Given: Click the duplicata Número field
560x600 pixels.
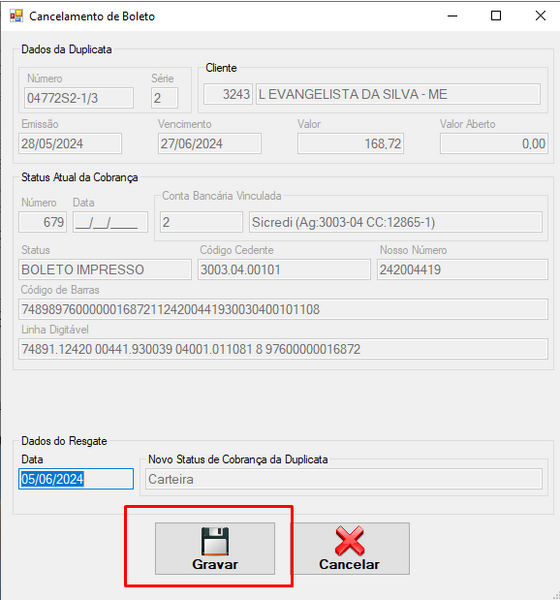Looking at the screenshot, I should pos(79,98).
